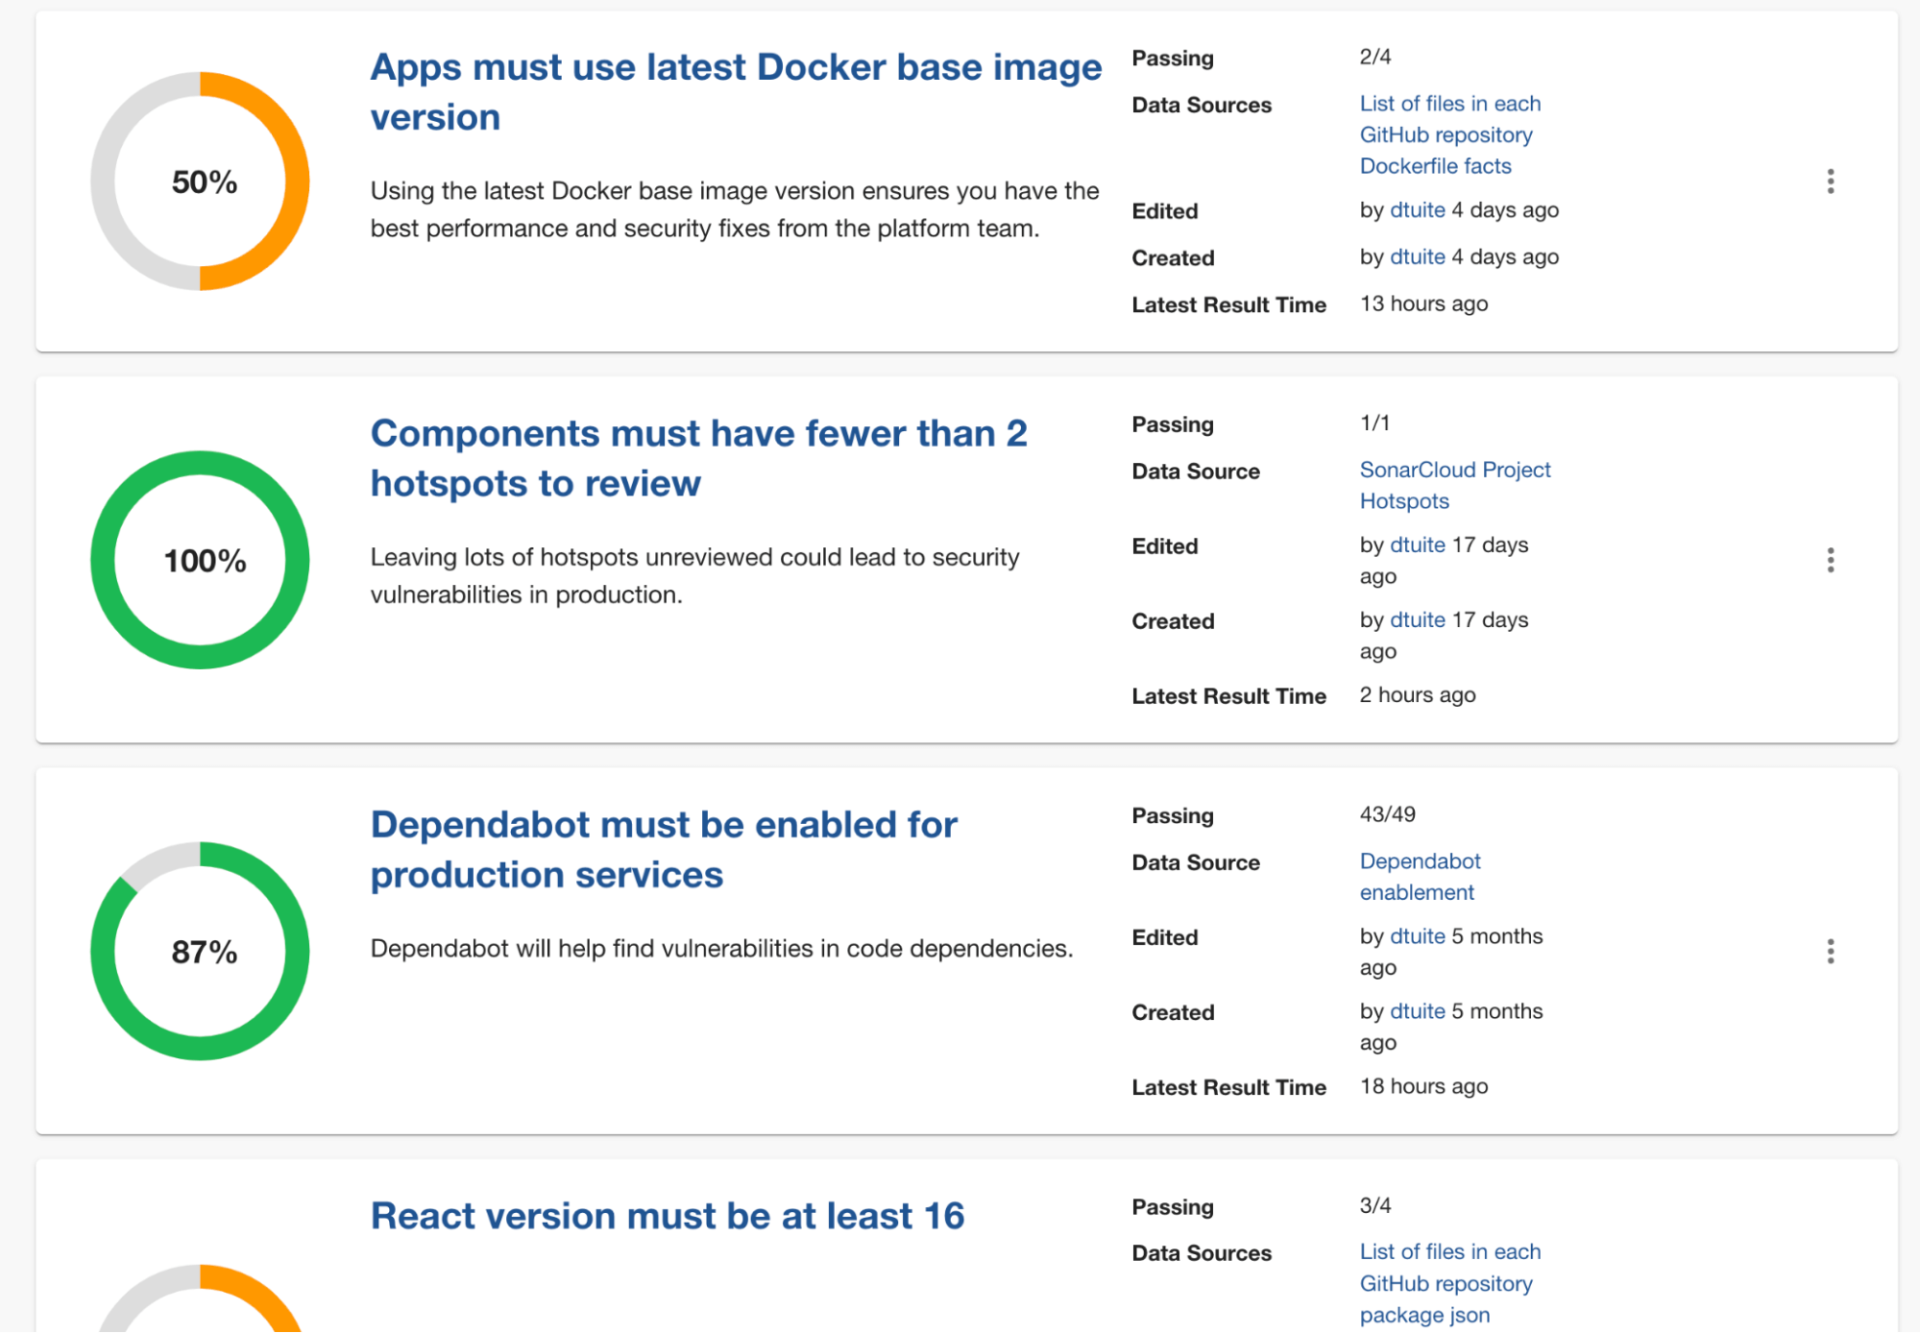Click the 50% progress donut
This screenshot has width=1920, height=1333.
click(200, 181)
